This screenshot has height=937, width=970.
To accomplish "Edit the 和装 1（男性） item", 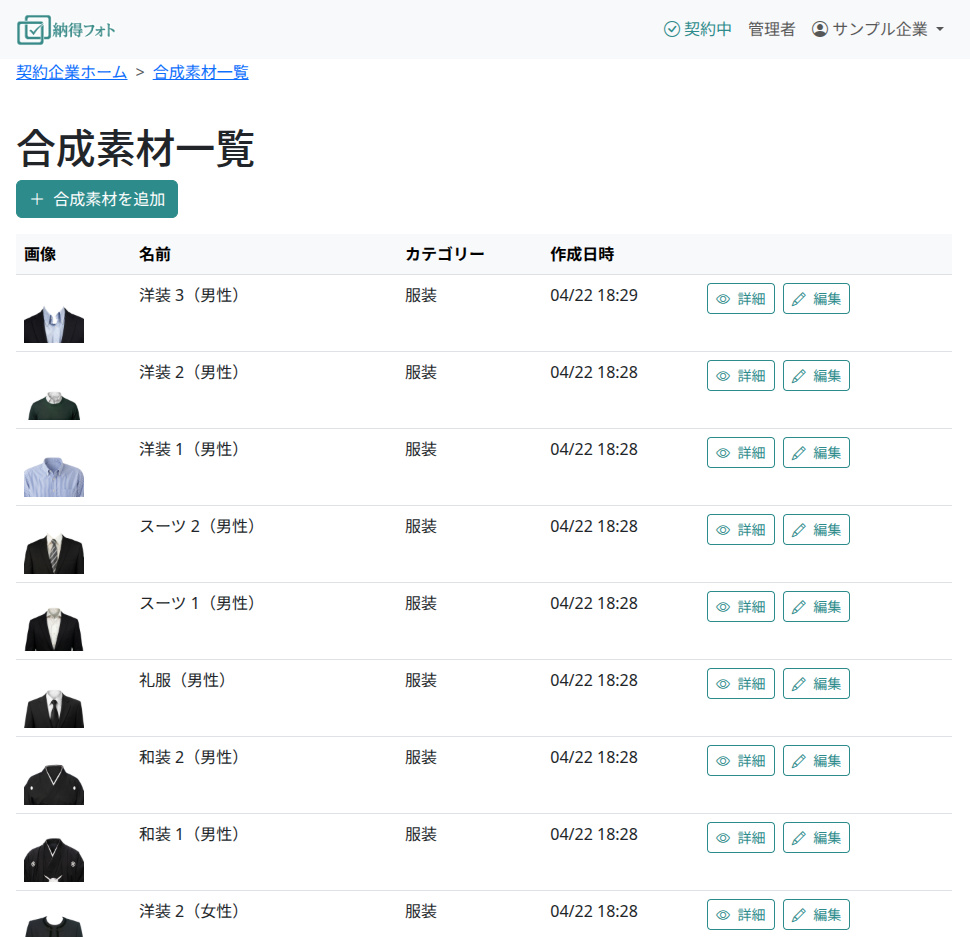I will (816, 837).
